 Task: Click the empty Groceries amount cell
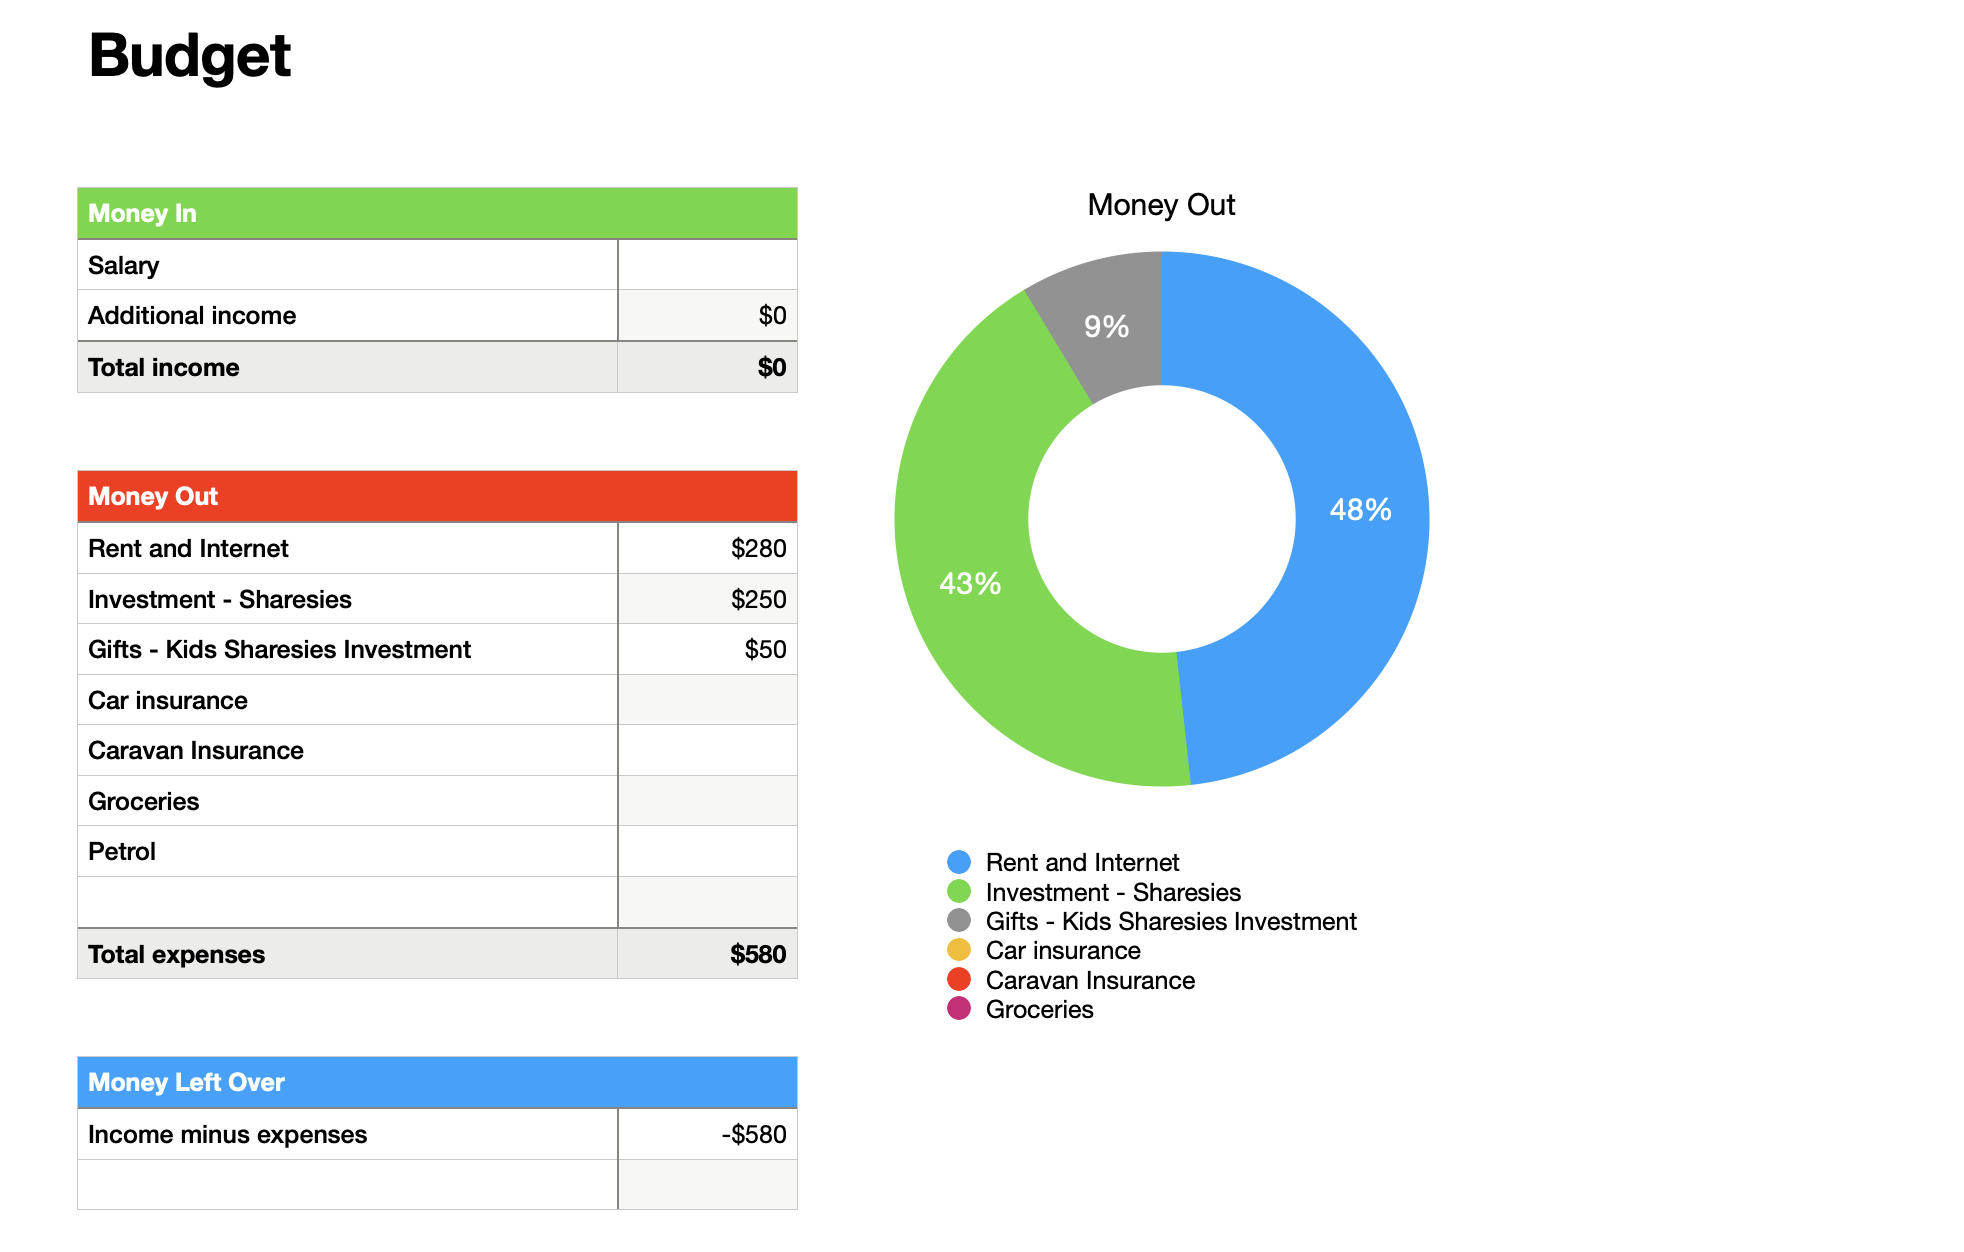pos(707,801)
